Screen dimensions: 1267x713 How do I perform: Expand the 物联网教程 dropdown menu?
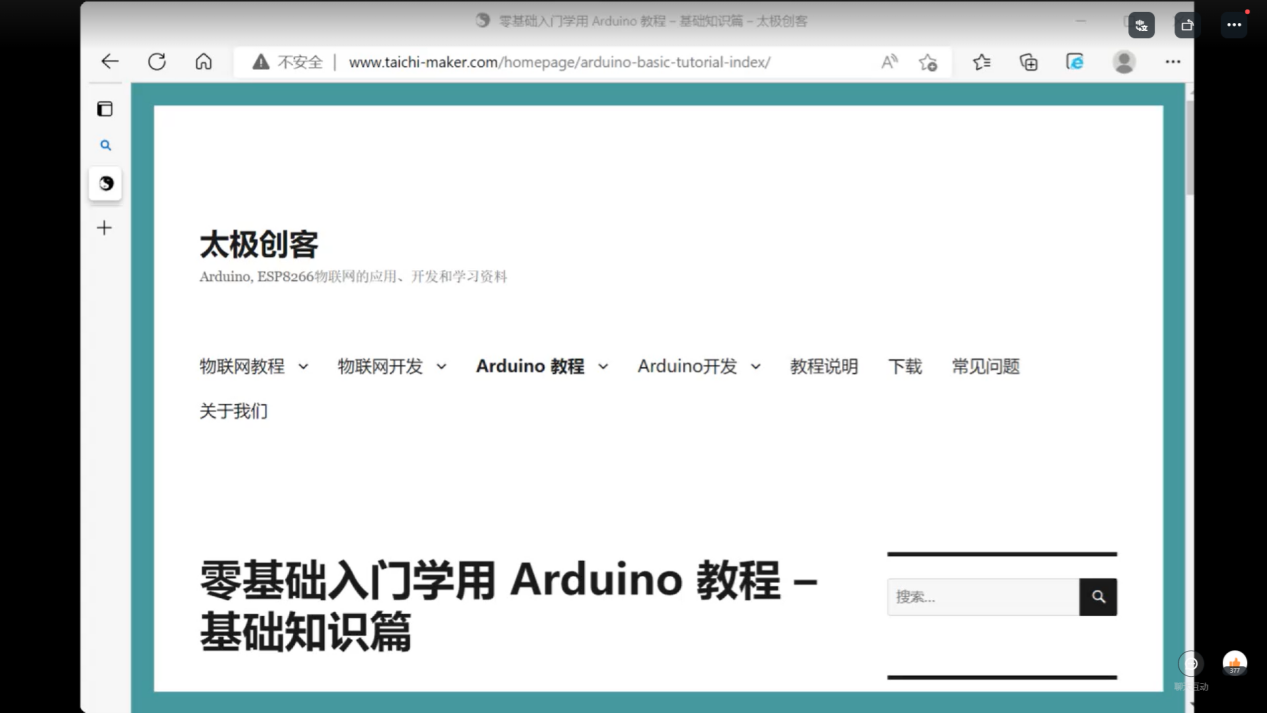(x=303, y=367)
